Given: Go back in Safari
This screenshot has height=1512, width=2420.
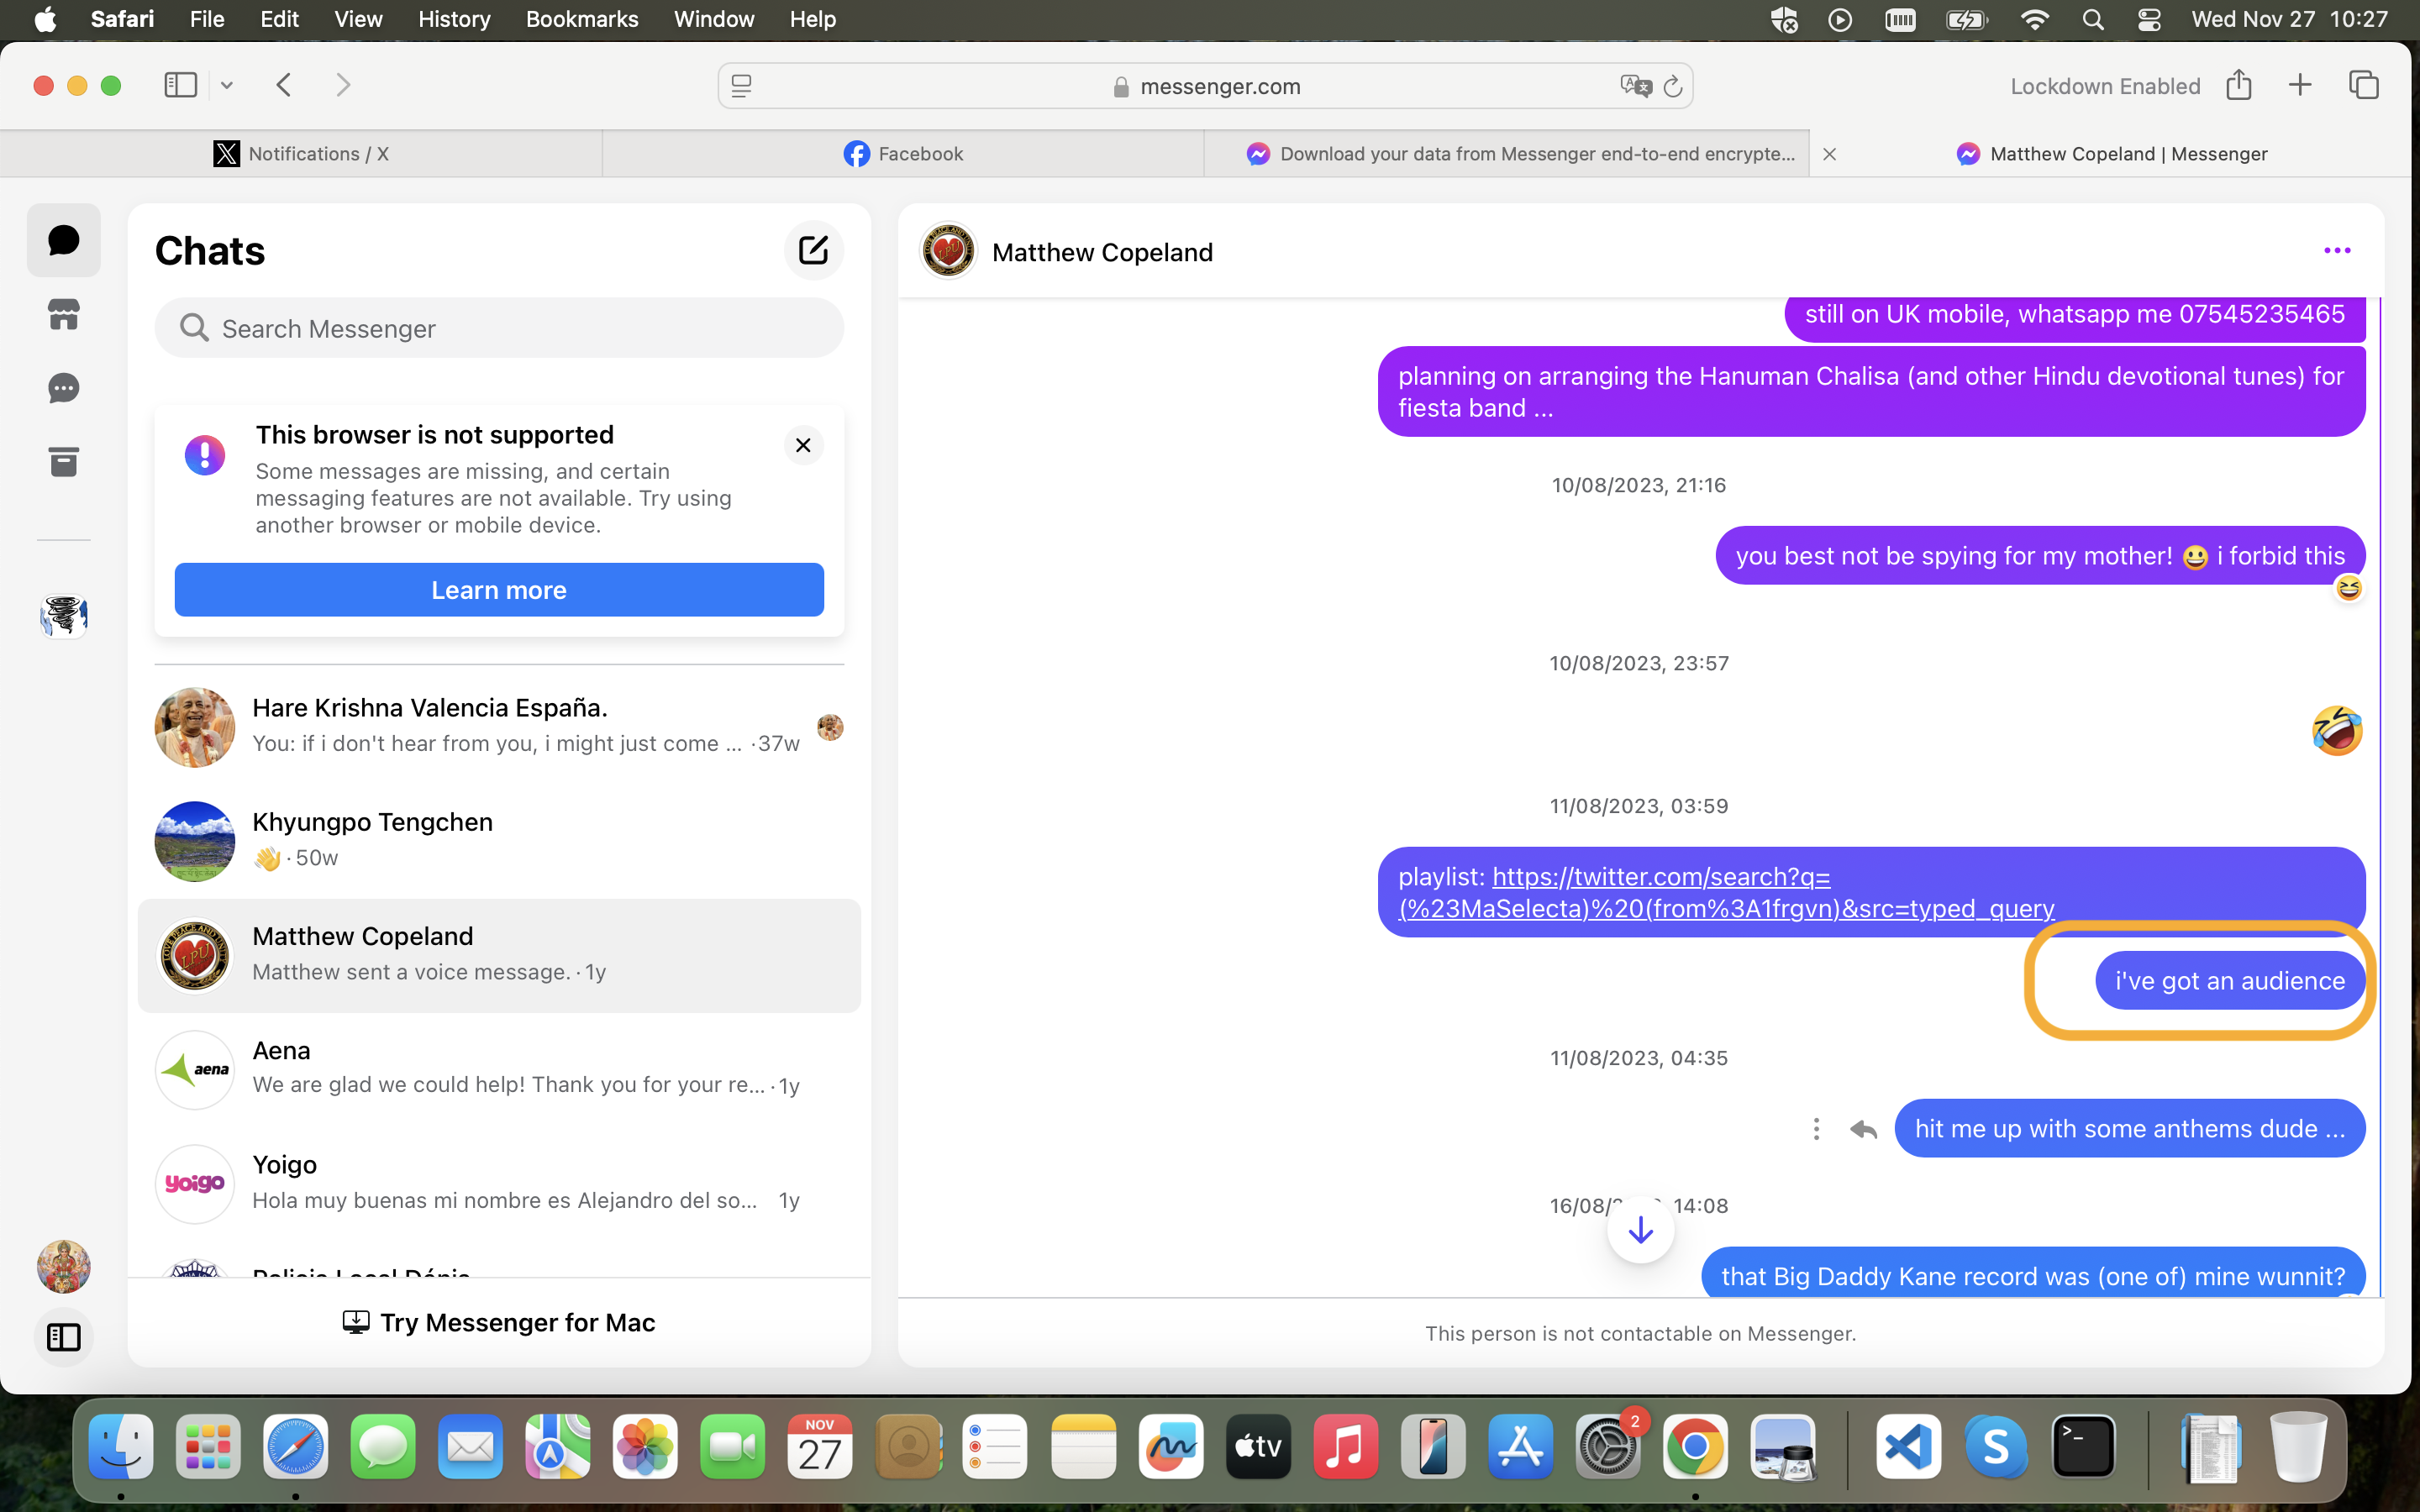Looking at the screenshot, I should coord(284,85).
